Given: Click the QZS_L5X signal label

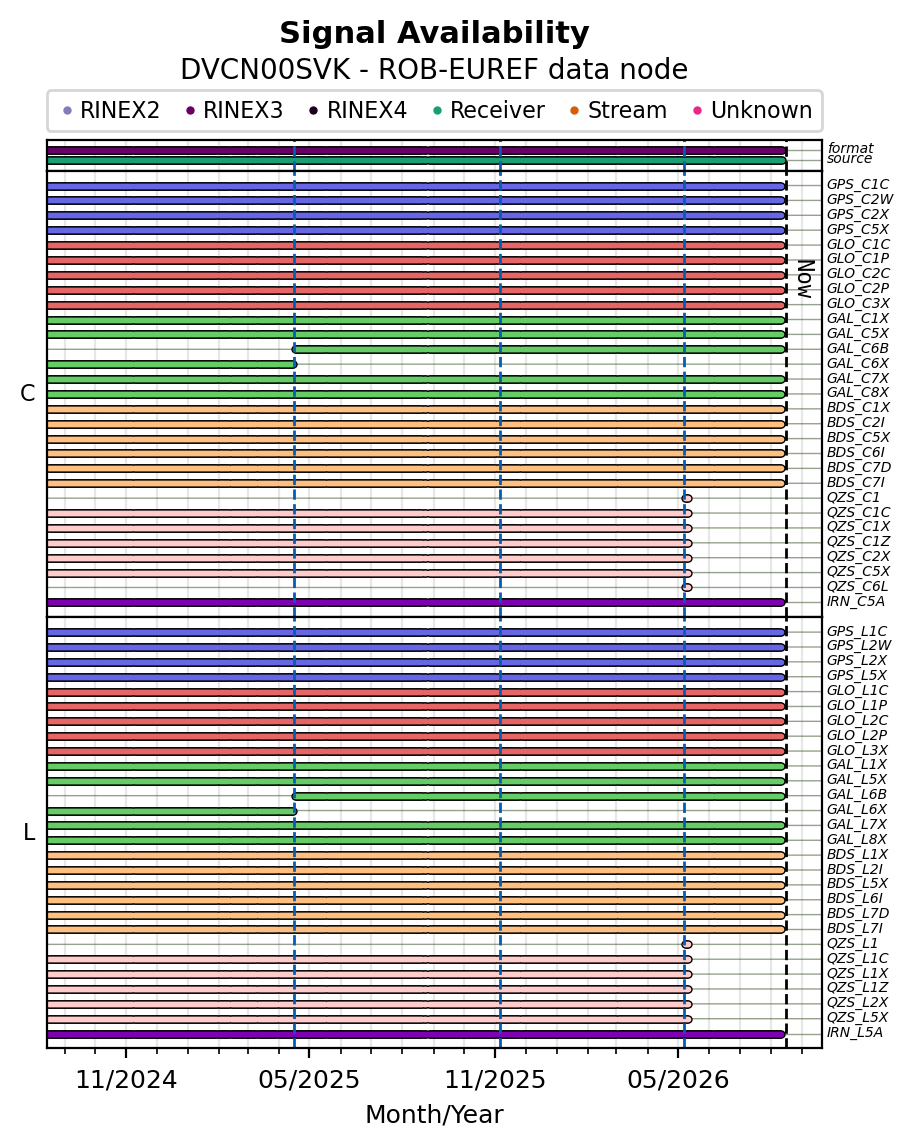Looking at the screenshot, I should click(x=858, y=1018).
